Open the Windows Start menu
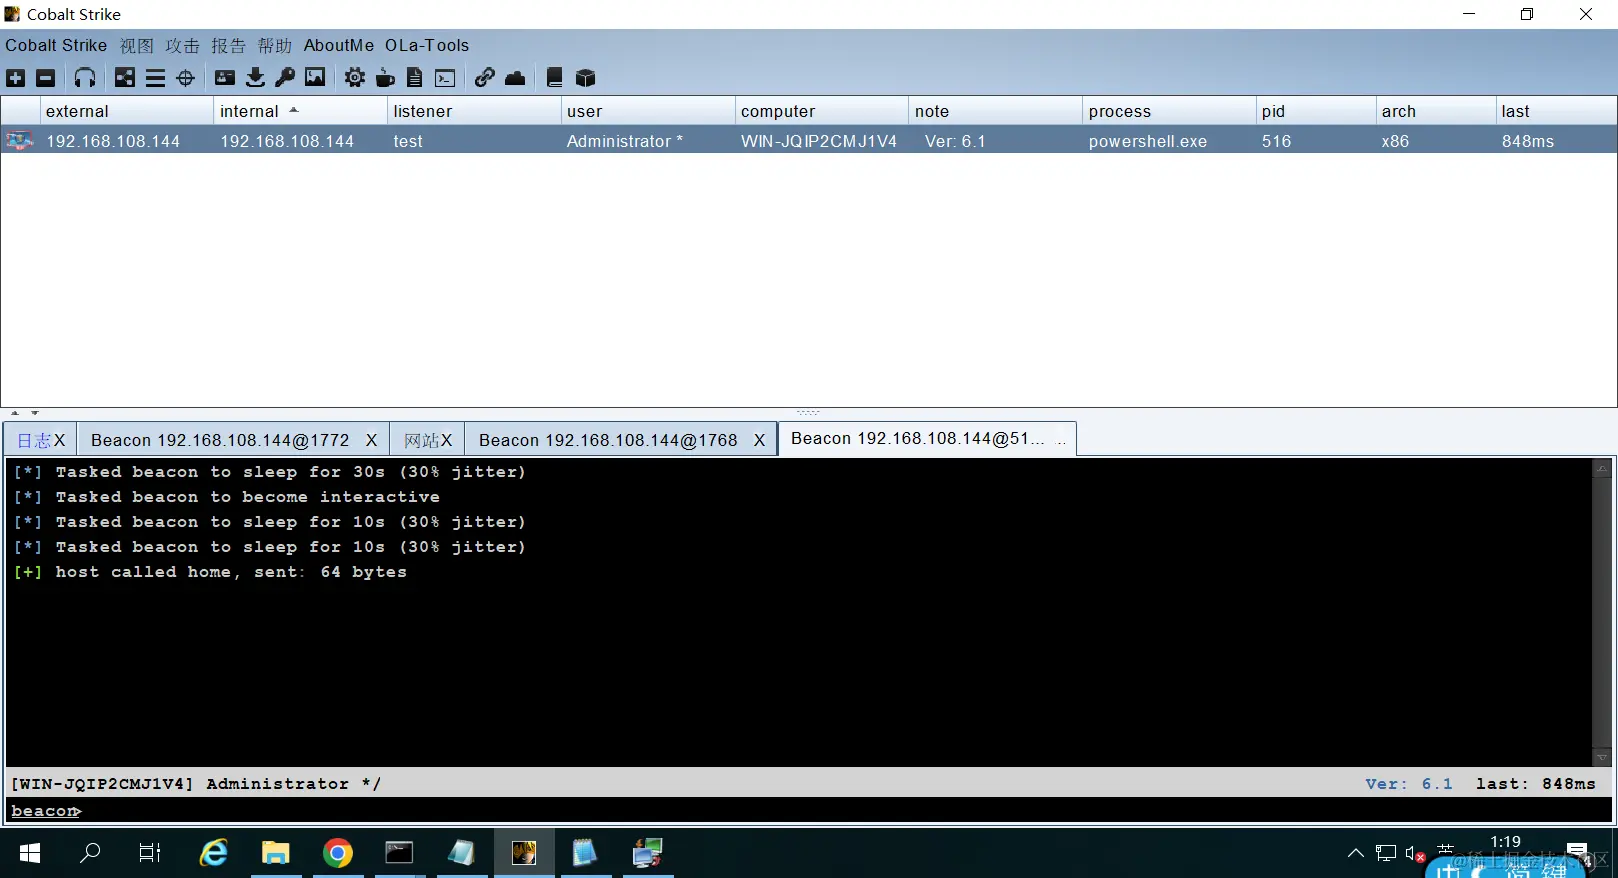This screenshot has width=1618, height=878. click(30, 853)
